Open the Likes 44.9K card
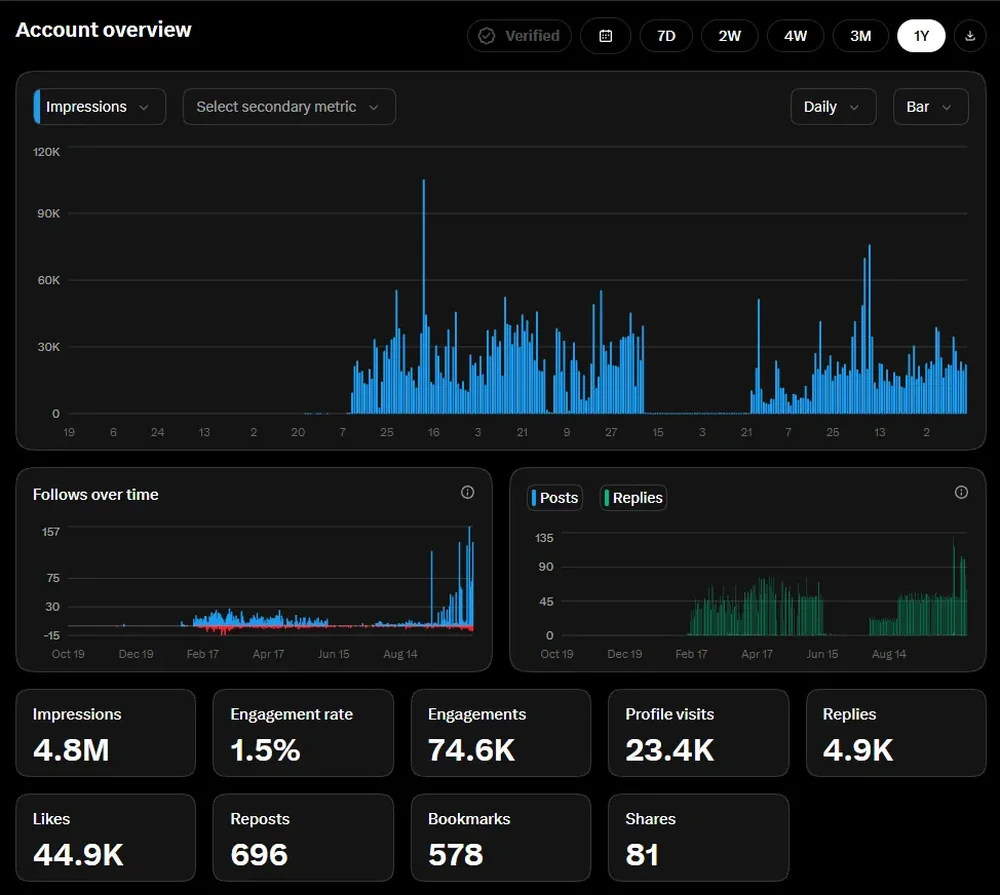The height and width of the screenshot is (895, 1000). click(106, 838)
